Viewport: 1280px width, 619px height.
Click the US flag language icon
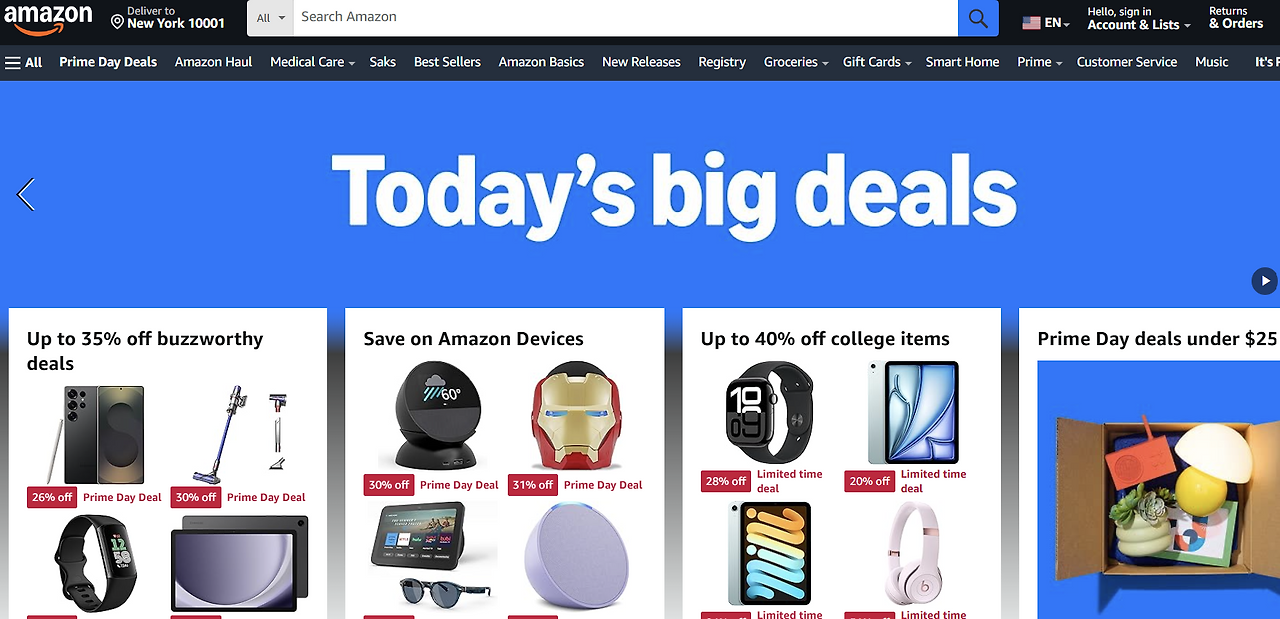click(x=1031, y=22)
